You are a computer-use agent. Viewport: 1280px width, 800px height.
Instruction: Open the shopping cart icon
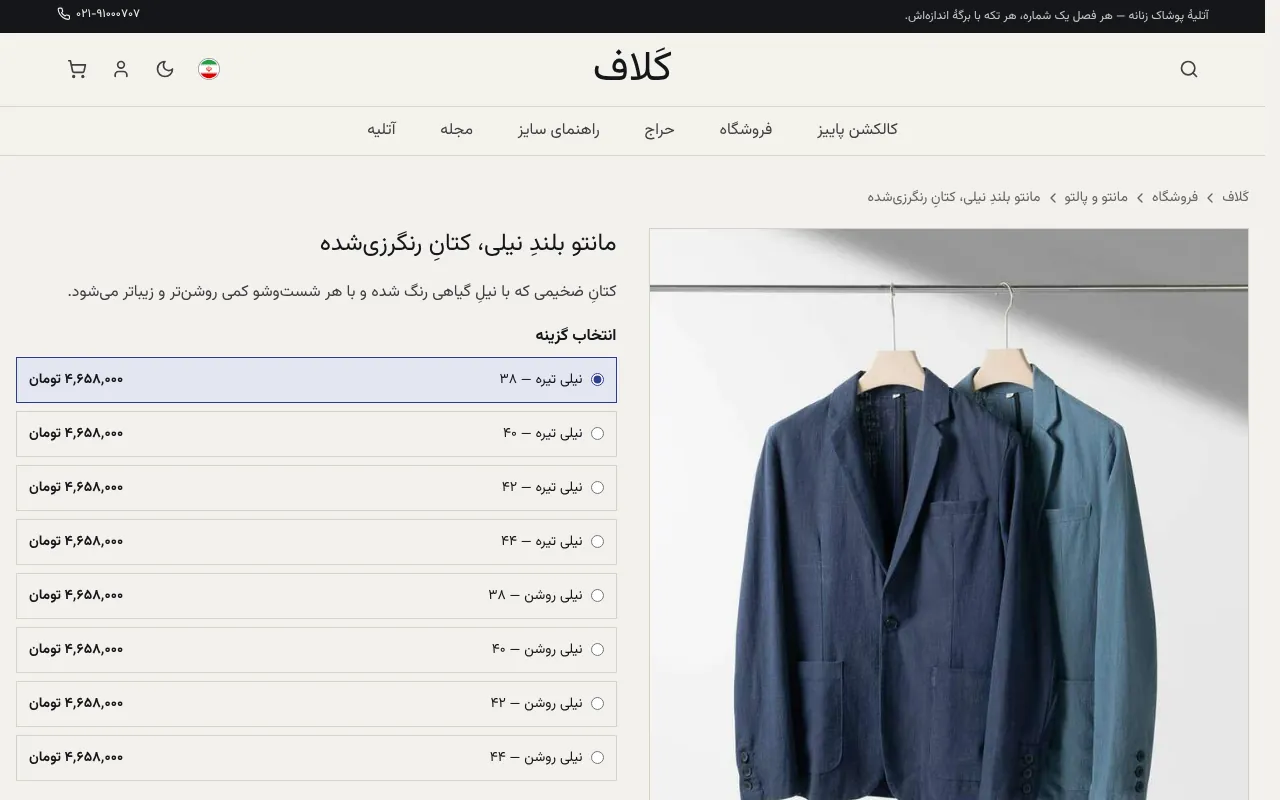[77, 69]
